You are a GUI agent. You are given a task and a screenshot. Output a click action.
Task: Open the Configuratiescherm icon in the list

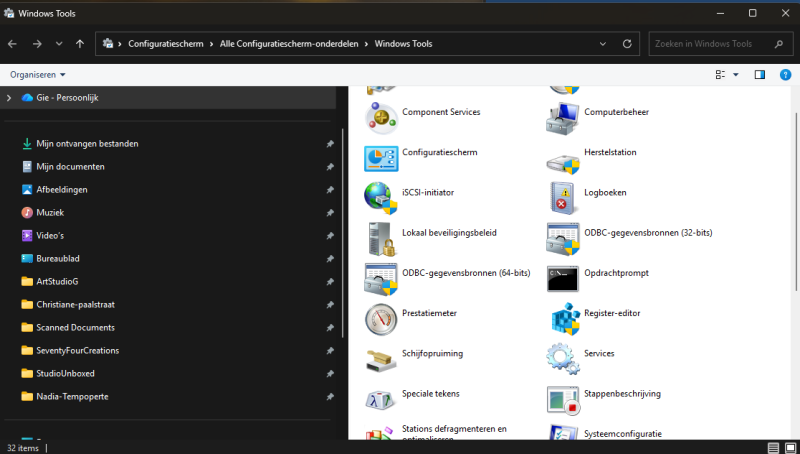pos(381,159)
